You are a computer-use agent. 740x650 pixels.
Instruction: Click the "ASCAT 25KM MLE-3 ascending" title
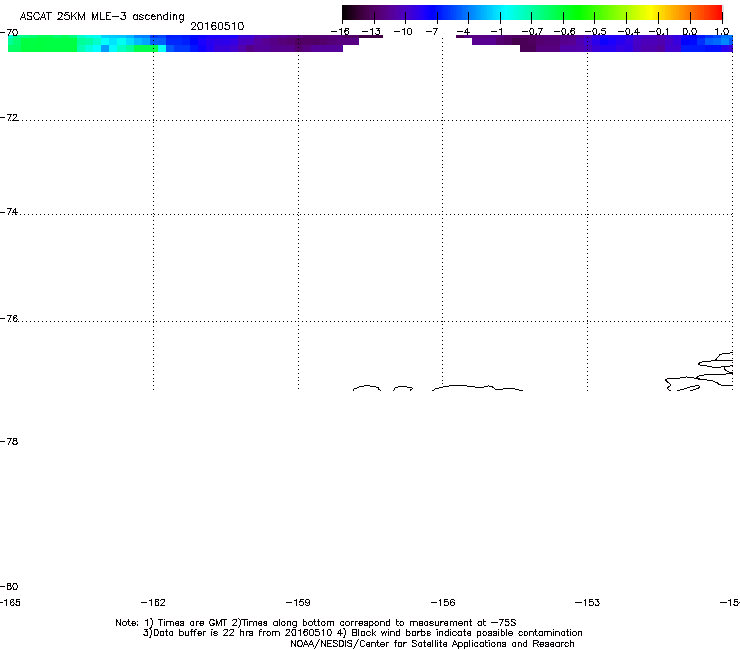coord(102,16)
